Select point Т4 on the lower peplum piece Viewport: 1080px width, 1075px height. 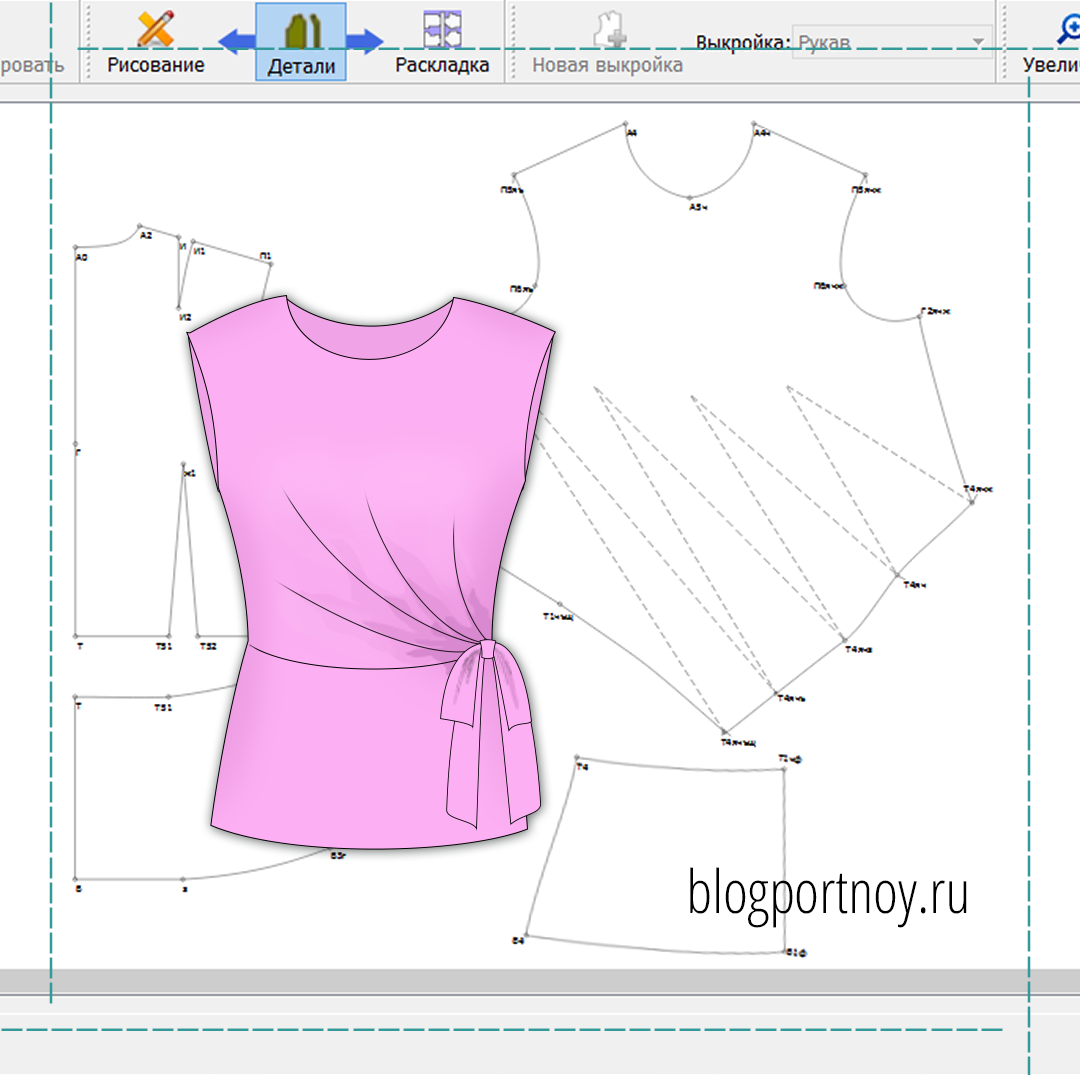click(577, 759)
